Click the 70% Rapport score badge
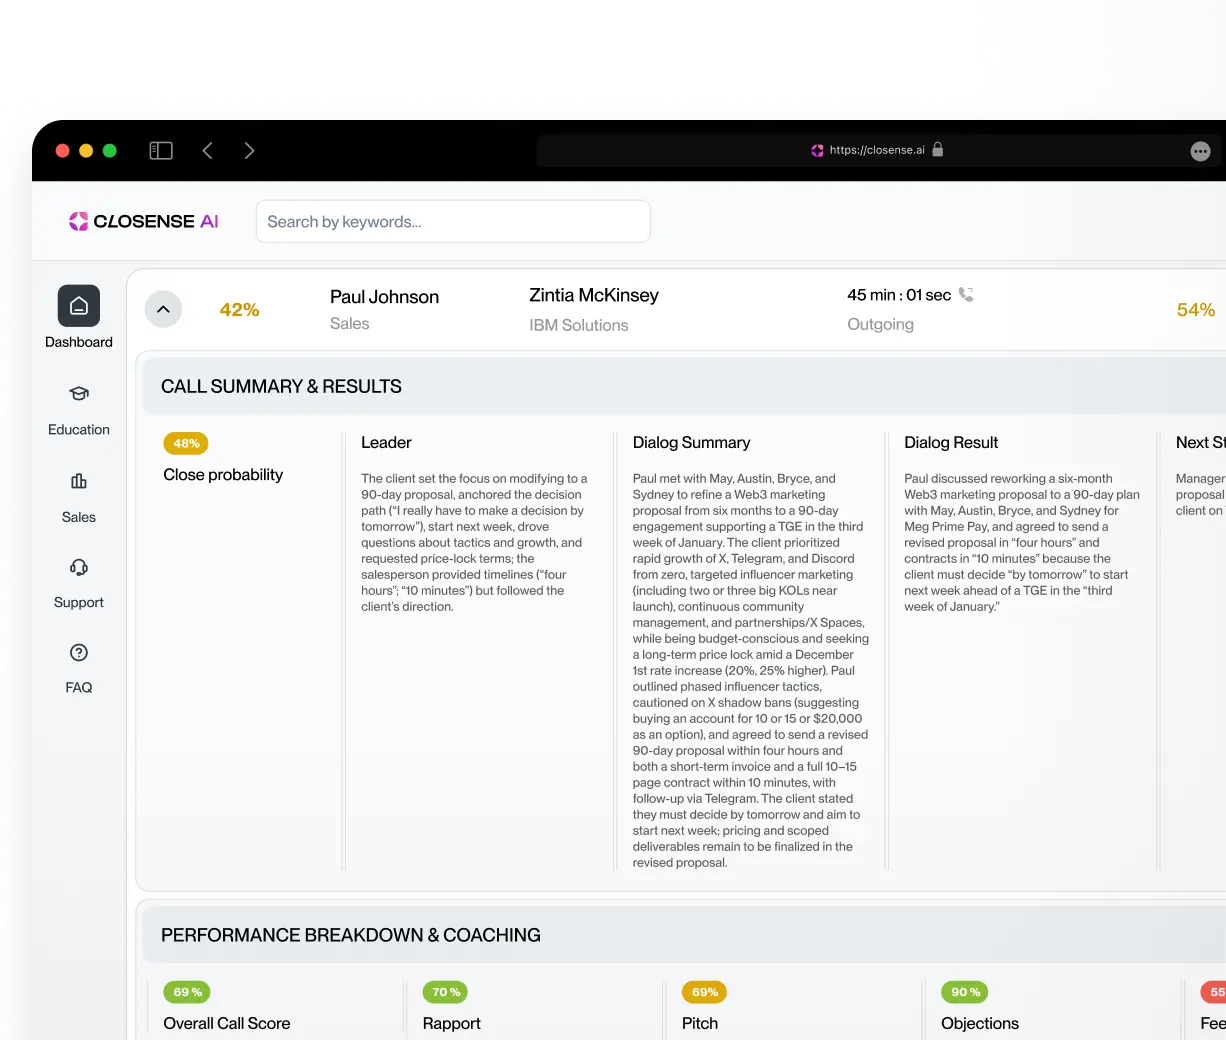Image resolution: width=1226 pixels, height=1040 pixels. click(446, 992)
